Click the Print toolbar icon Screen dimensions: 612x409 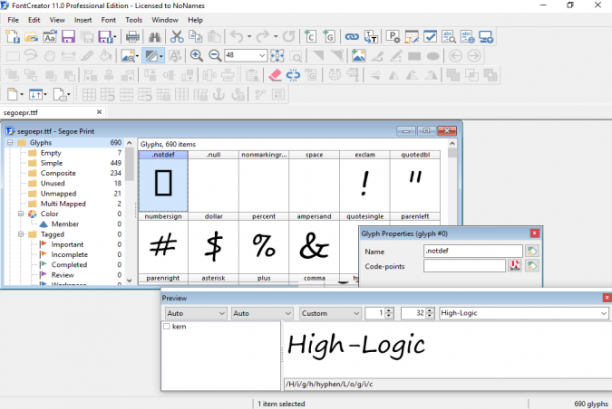click(x=133, y=37)
